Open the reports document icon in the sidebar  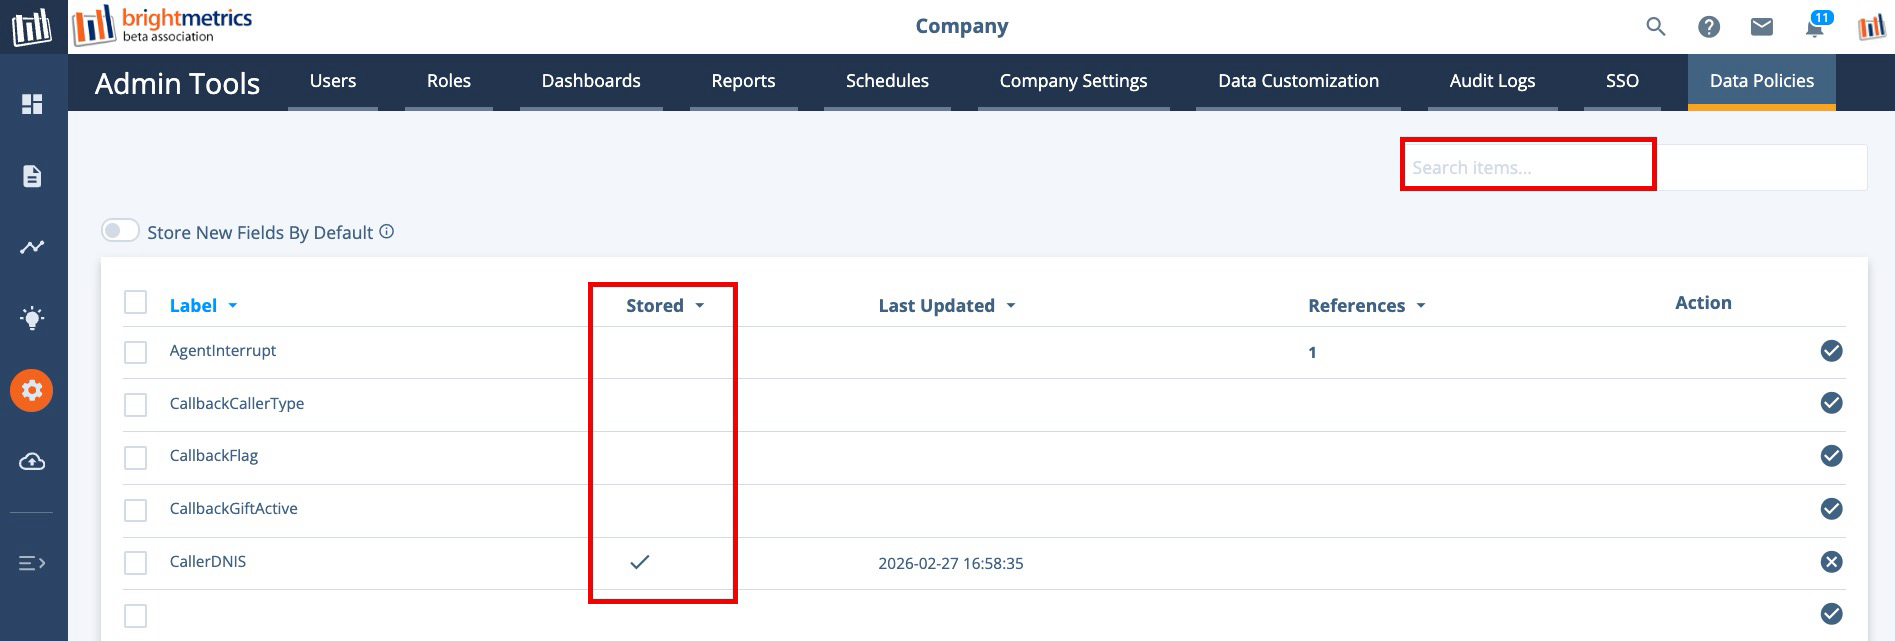(32, 176)
